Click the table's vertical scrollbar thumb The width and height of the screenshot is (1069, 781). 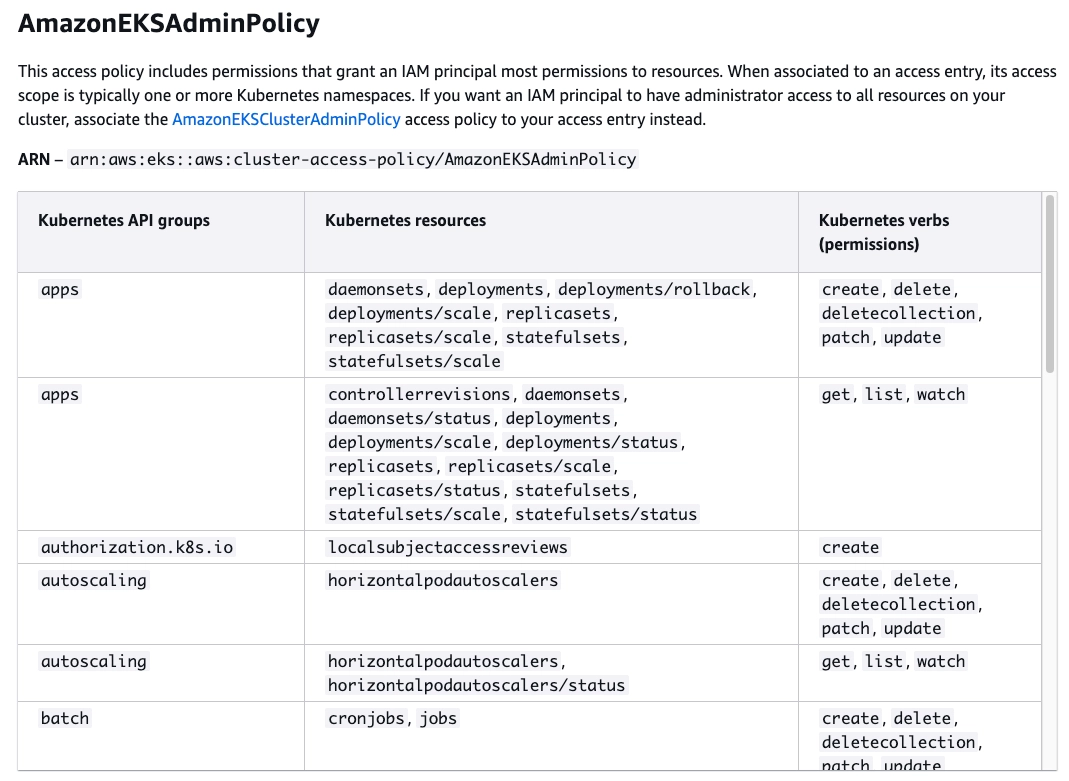(1050, 284)
